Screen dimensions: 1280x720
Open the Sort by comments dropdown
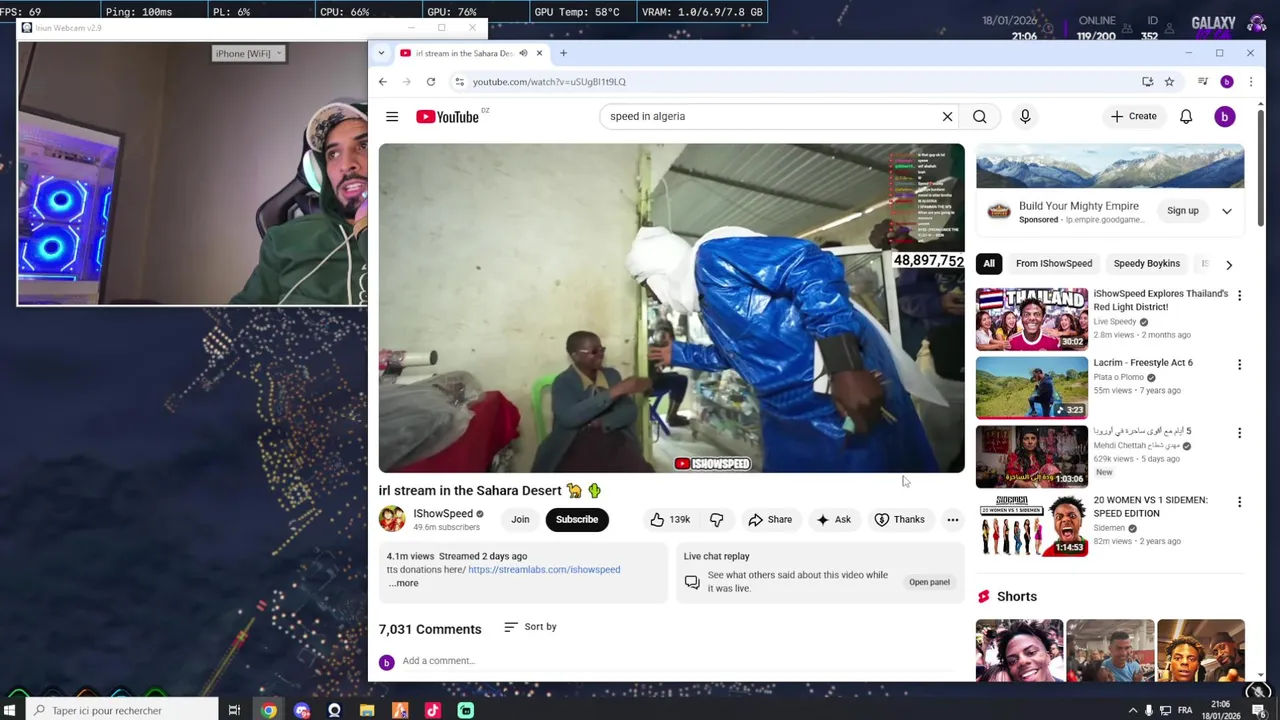[530, 627]
